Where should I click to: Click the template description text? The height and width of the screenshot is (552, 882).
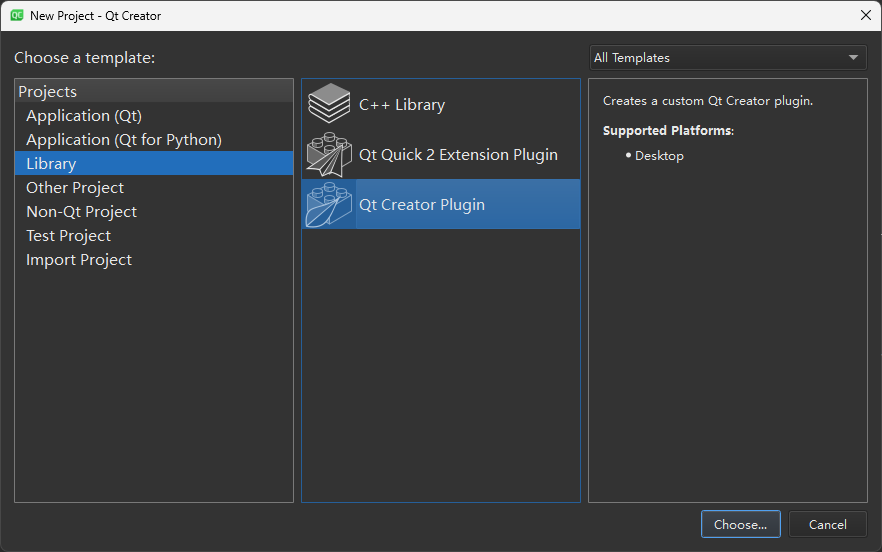tap(708, 101)
